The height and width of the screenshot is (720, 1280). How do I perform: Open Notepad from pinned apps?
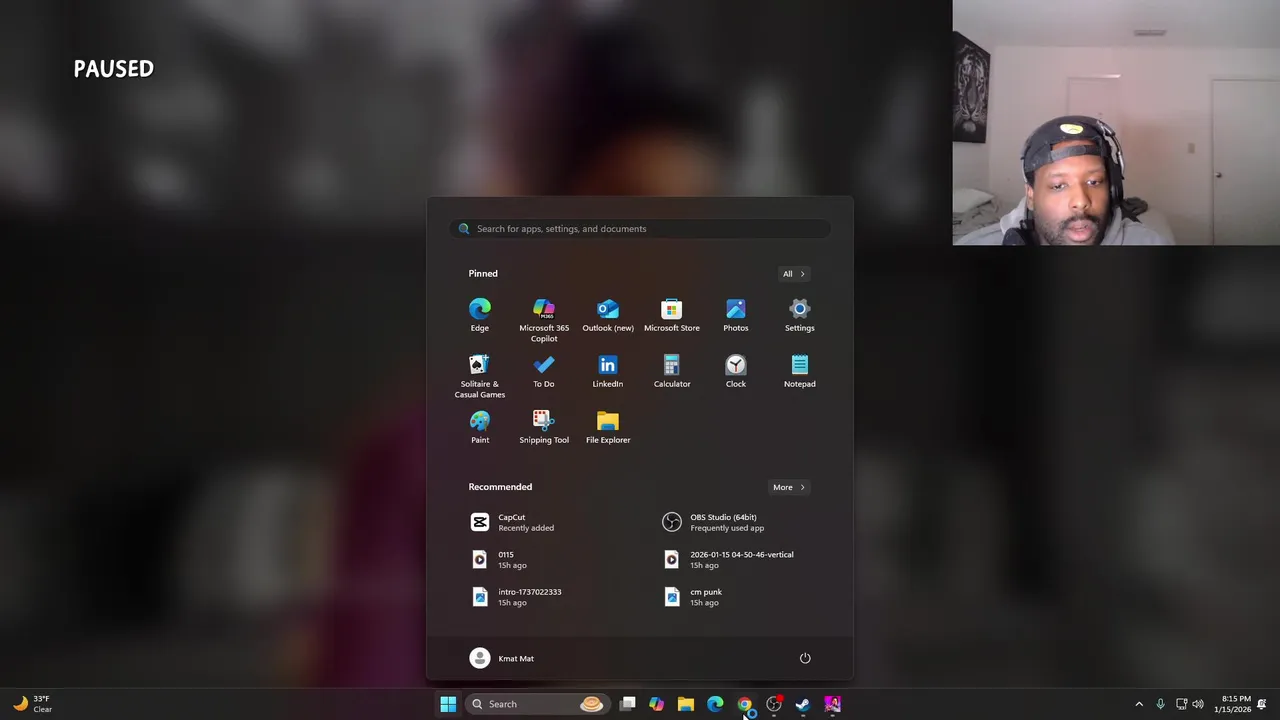[x=800, y=371]
